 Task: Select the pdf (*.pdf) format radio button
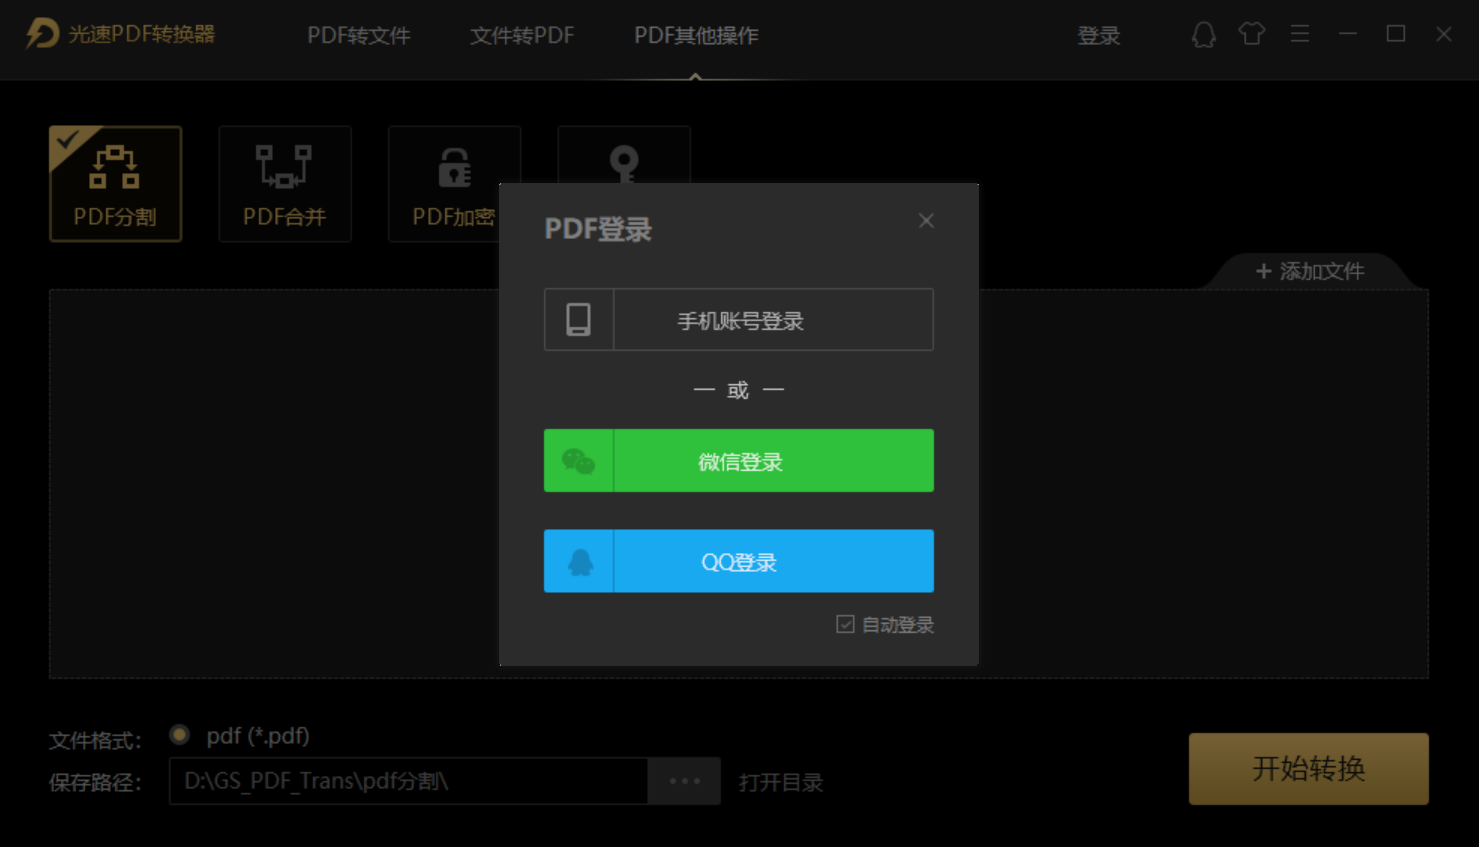[180, 735]
